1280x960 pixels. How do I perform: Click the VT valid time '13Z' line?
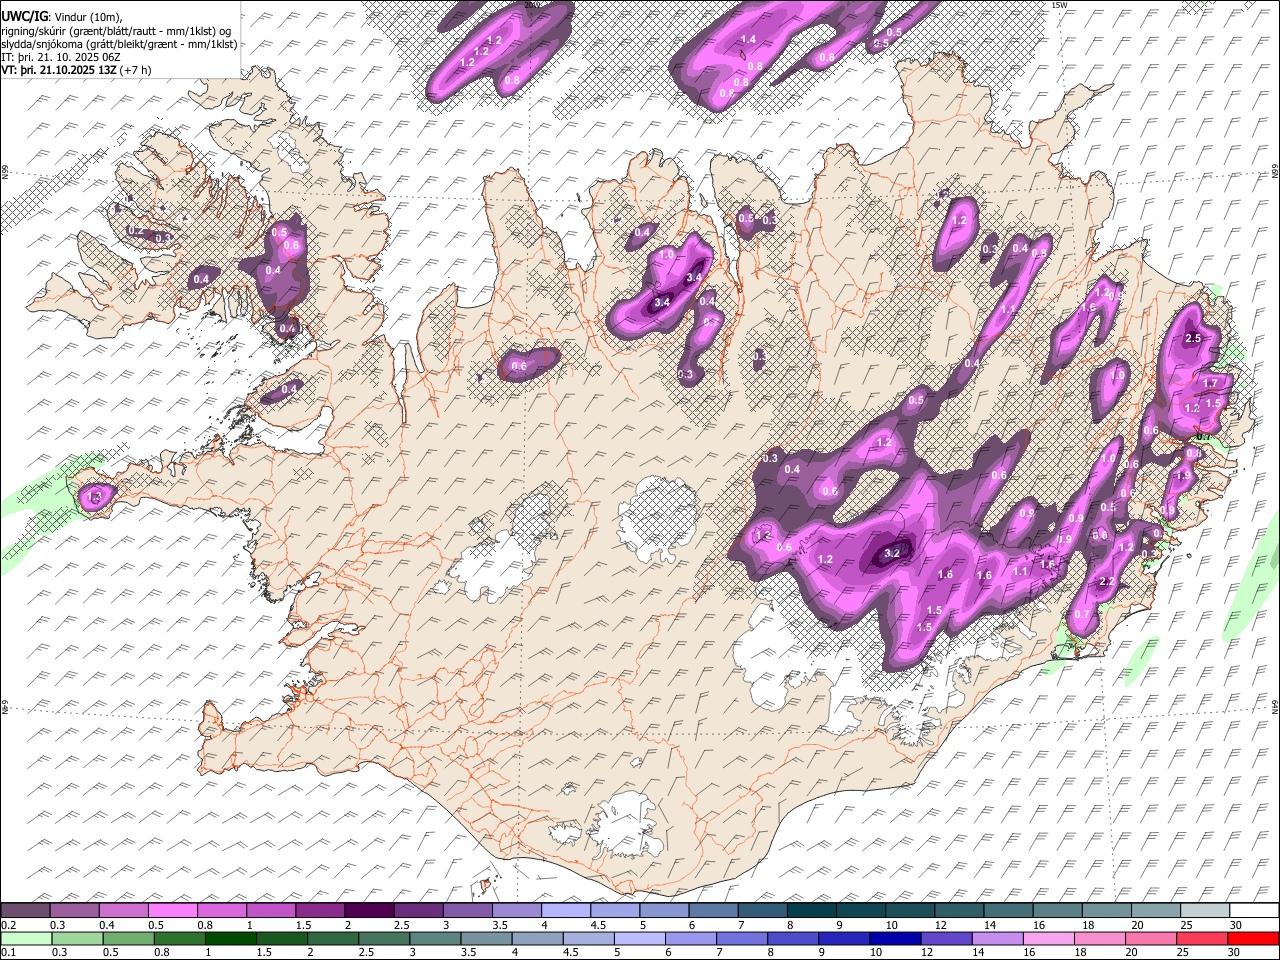click(x=59, y=70)
